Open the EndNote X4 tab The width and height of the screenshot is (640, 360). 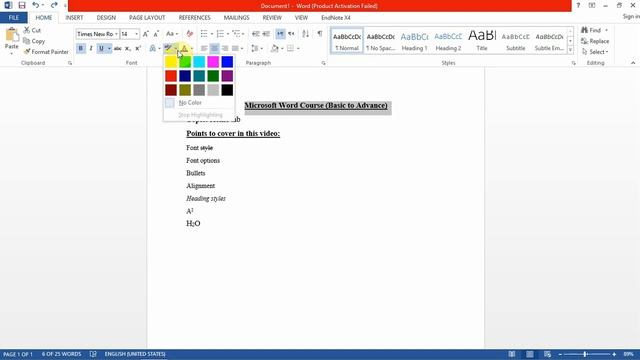336,18
